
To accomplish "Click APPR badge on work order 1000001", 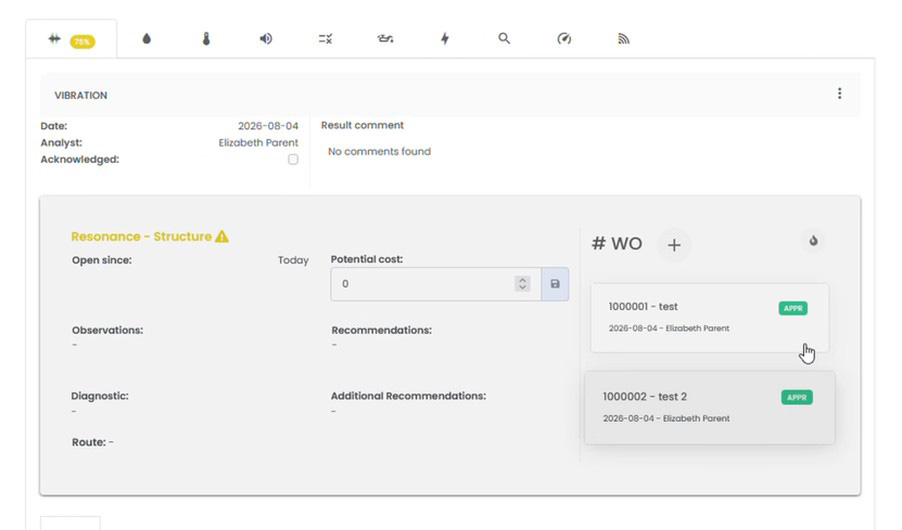I will pos(793,308).
